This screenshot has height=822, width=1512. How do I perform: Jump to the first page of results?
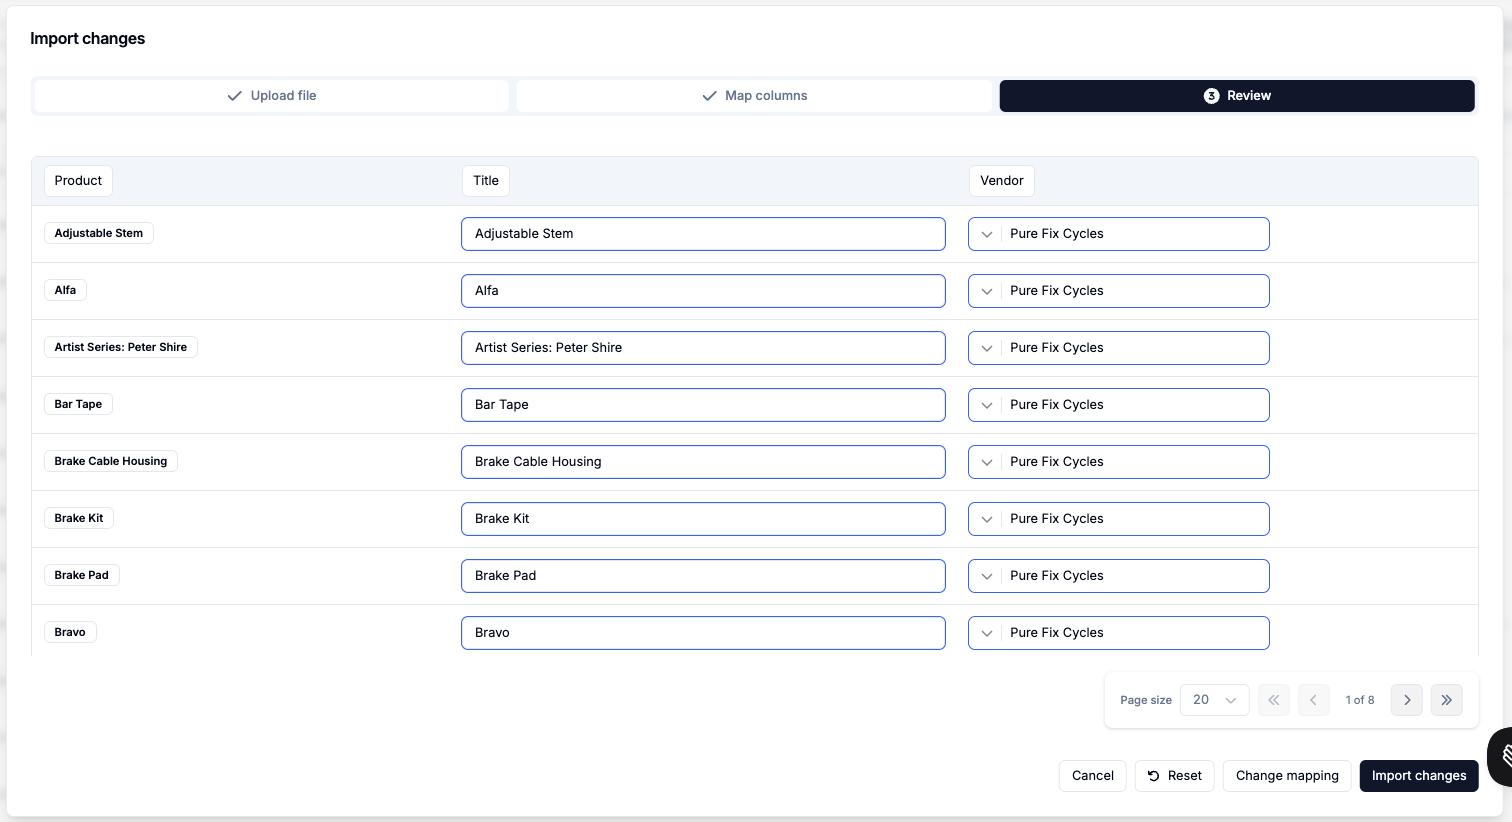coord(1273,700)
